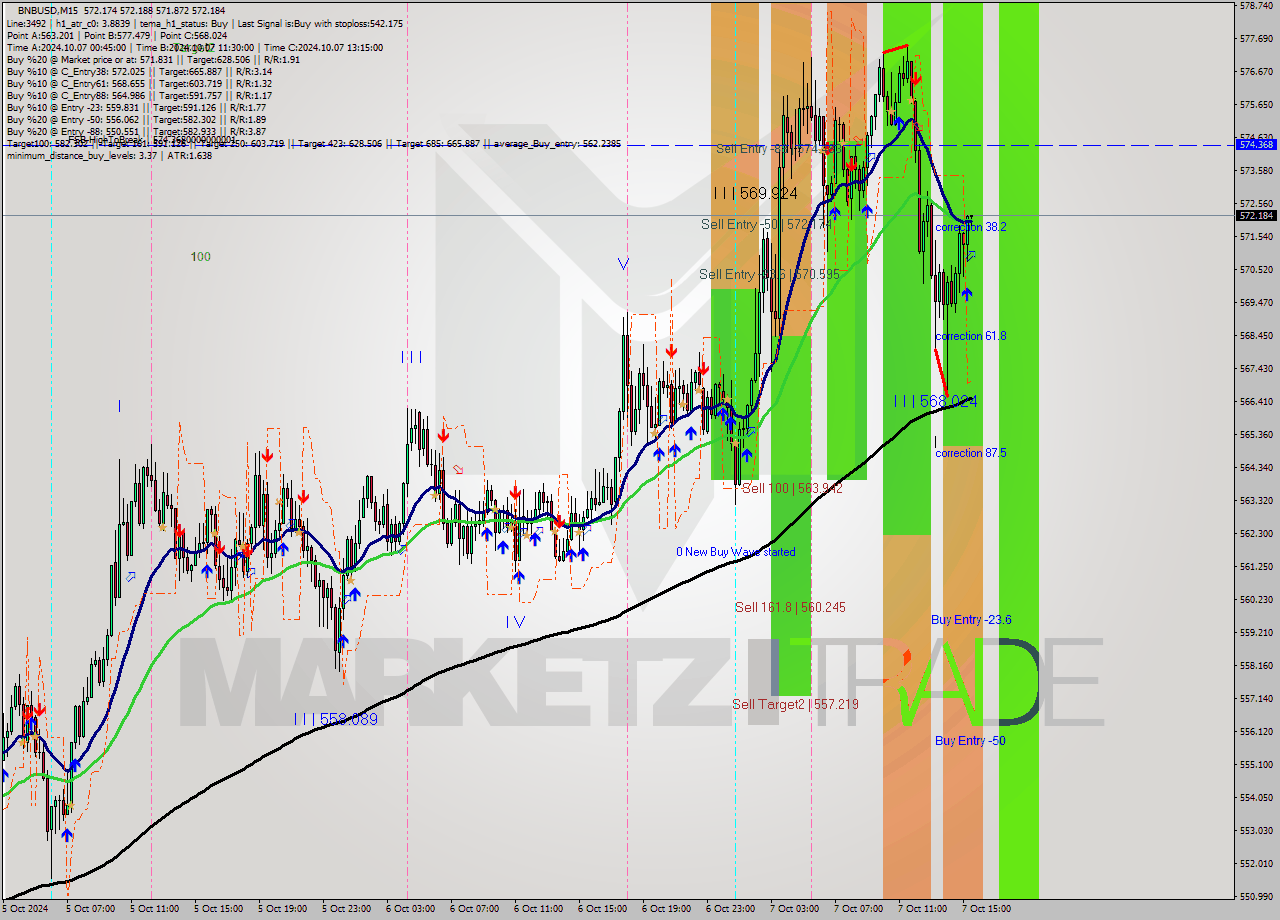Click the 578.740 price axis label

coord(1256,6)
